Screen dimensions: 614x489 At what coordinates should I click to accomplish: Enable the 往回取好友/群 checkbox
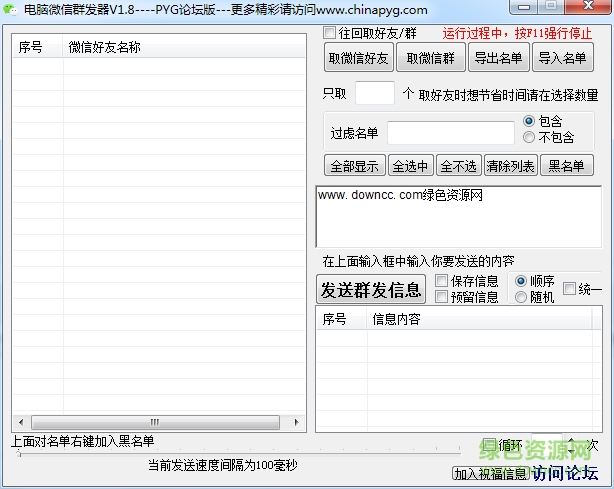330,35
